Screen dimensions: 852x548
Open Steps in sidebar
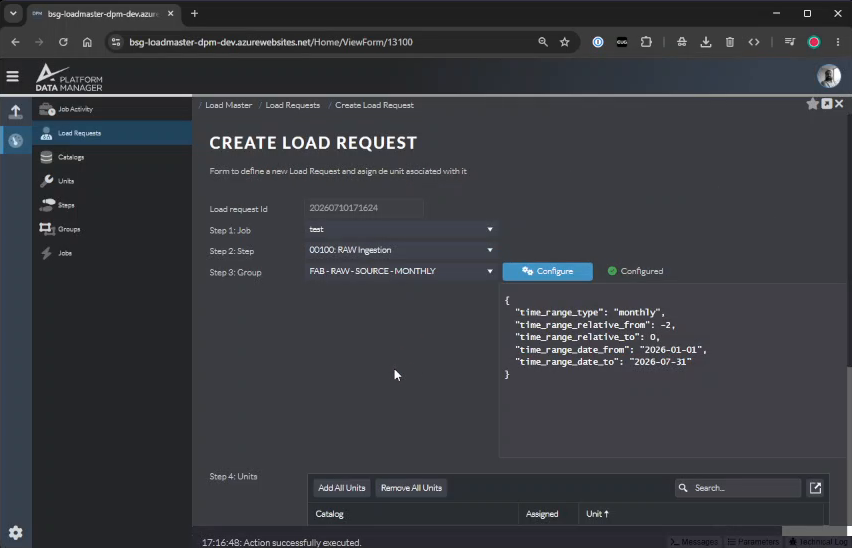pos(112,205)
